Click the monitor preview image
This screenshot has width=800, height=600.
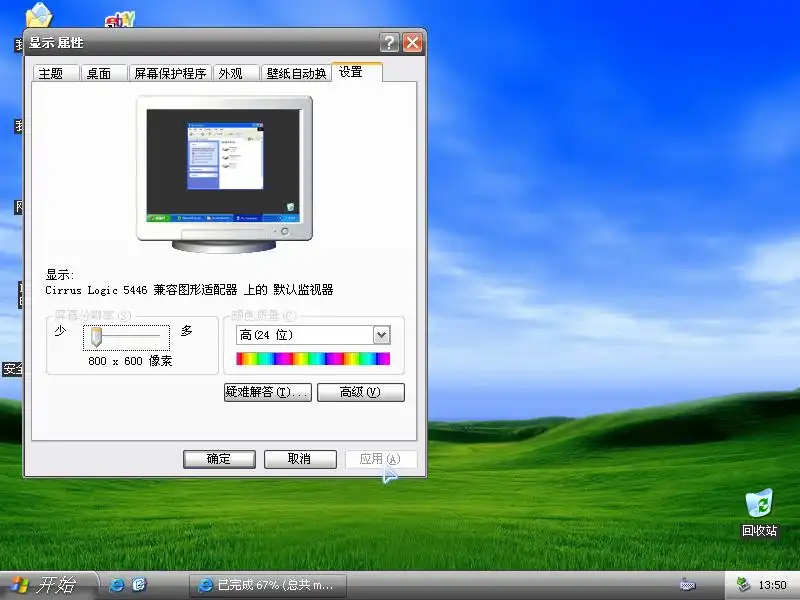click(224, 173)
